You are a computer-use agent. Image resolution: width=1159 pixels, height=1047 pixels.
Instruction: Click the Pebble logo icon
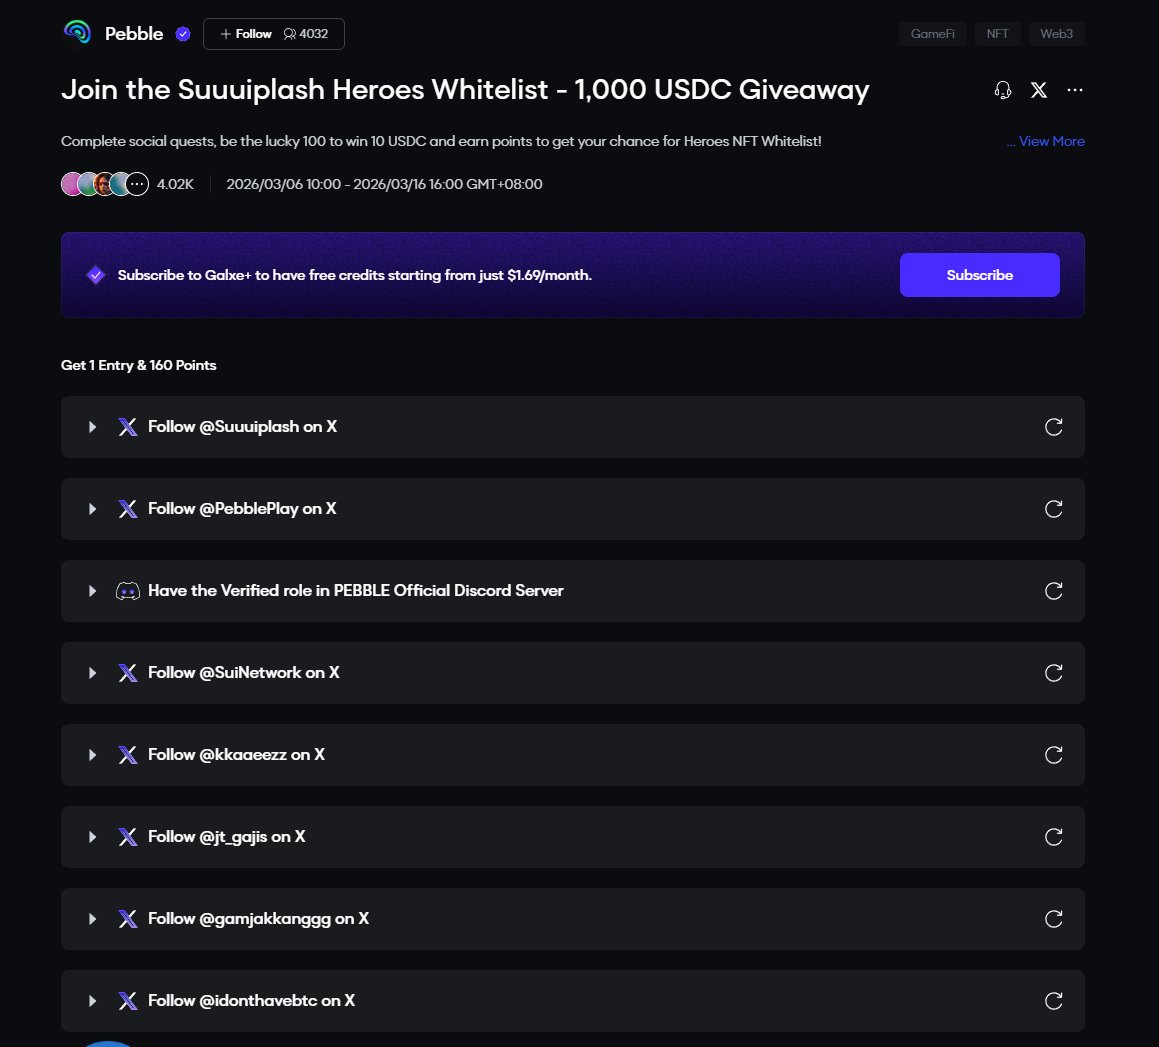pos(77,33)
